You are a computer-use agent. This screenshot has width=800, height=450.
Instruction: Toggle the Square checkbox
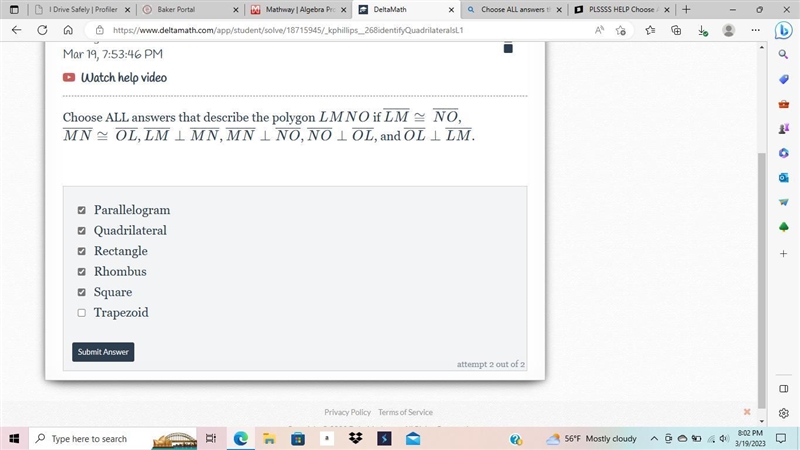(x=82, y=292)
